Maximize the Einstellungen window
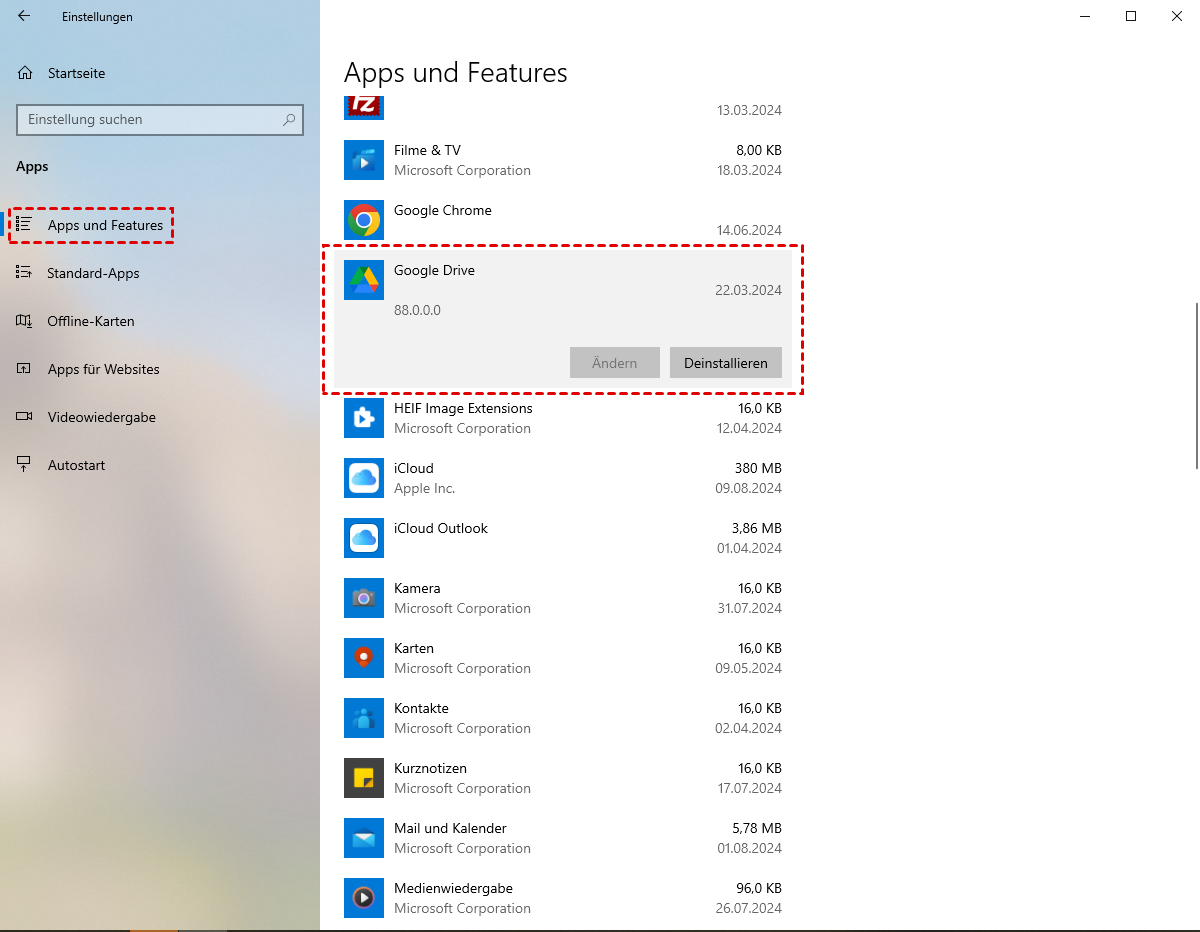Viewport: 1200px width, 932px height. [x=1131, y=16]
